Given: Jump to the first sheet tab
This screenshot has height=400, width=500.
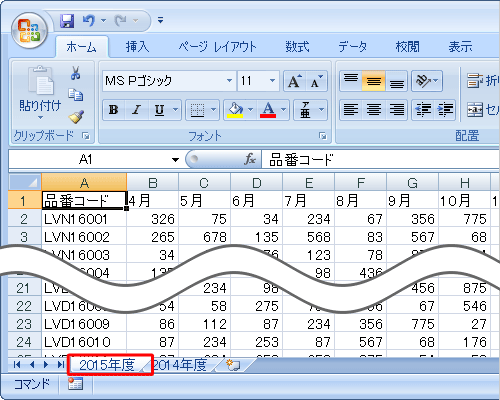Looking at the screenshot, I should point(17,365).
